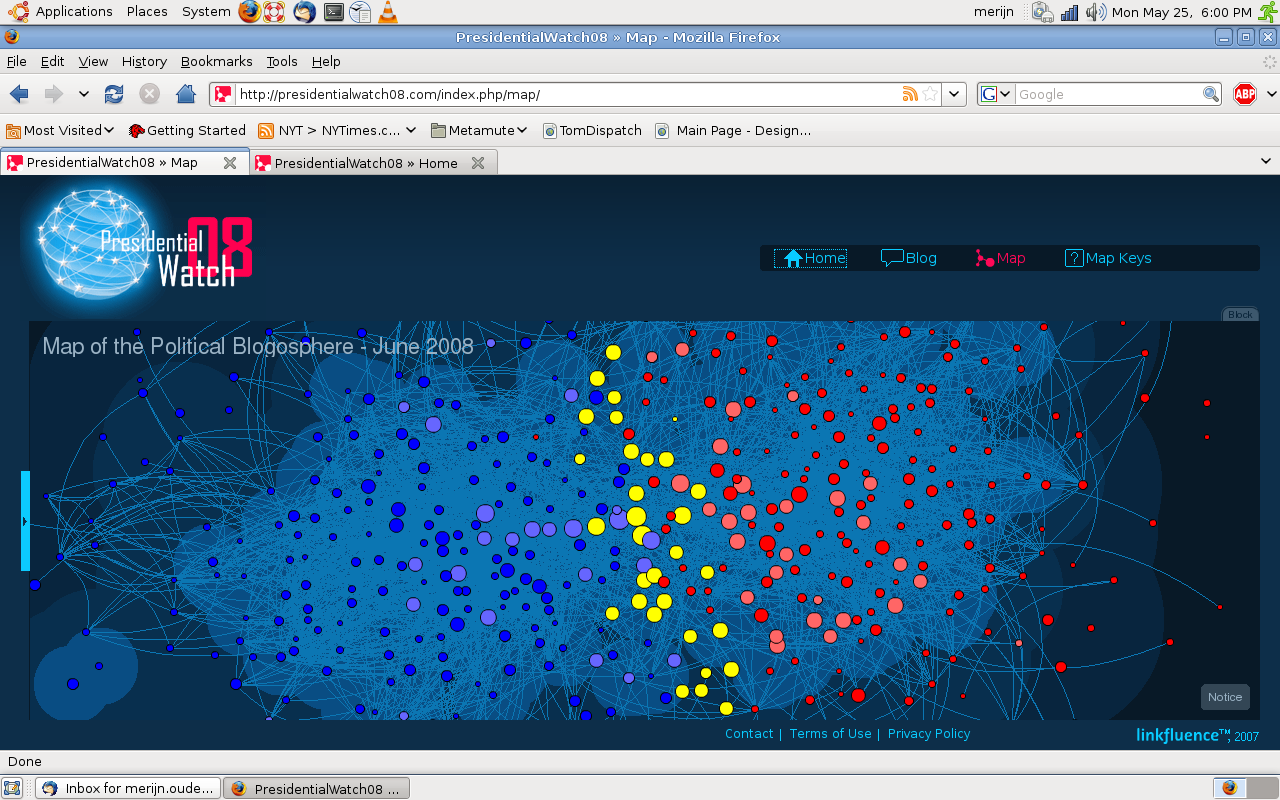Bookmark page with the star icon
This screenshot has height=800, width=1280.
[930, 94]
